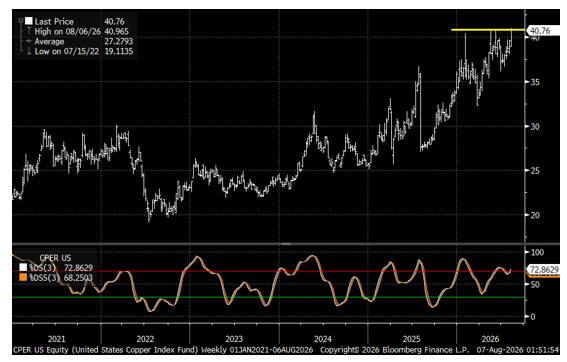
Task: Click the Low marker icon in legend
Action: (29, 51)
